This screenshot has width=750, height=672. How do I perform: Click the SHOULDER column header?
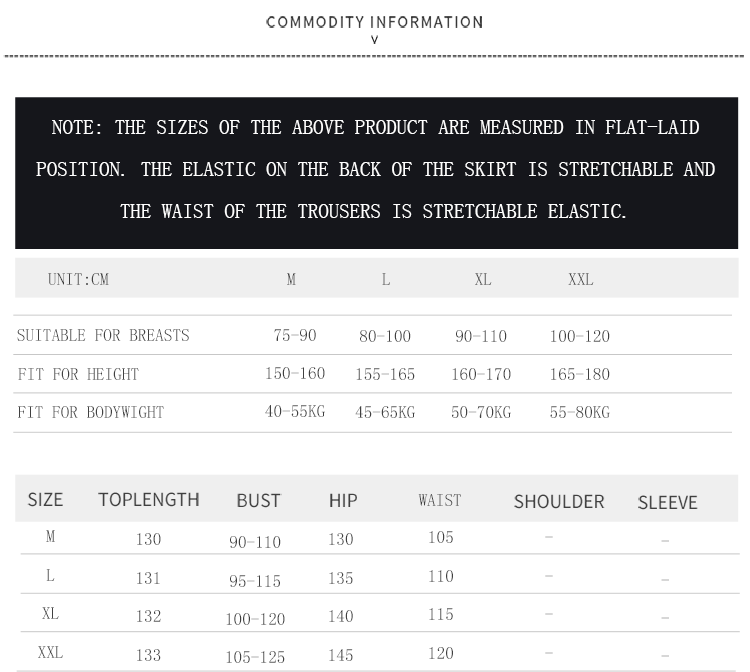[559, 501]
